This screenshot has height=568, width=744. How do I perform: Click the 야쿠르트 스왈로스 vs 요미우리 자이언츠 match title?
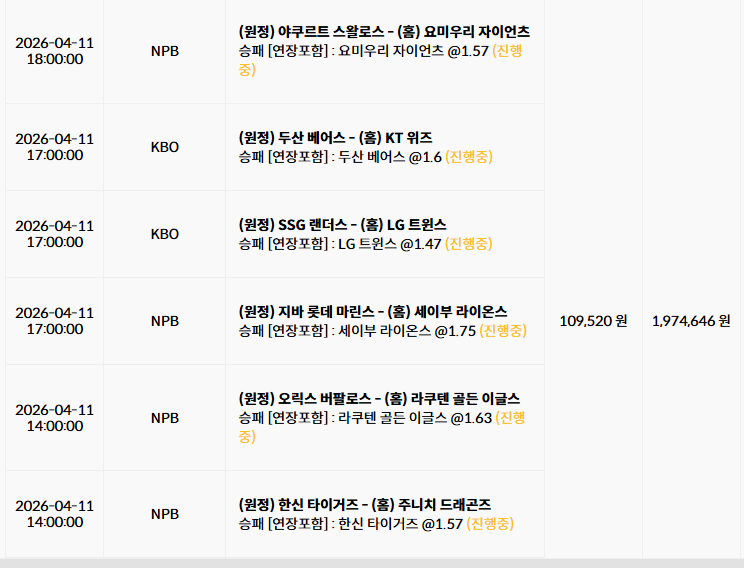tap(384, 32)
